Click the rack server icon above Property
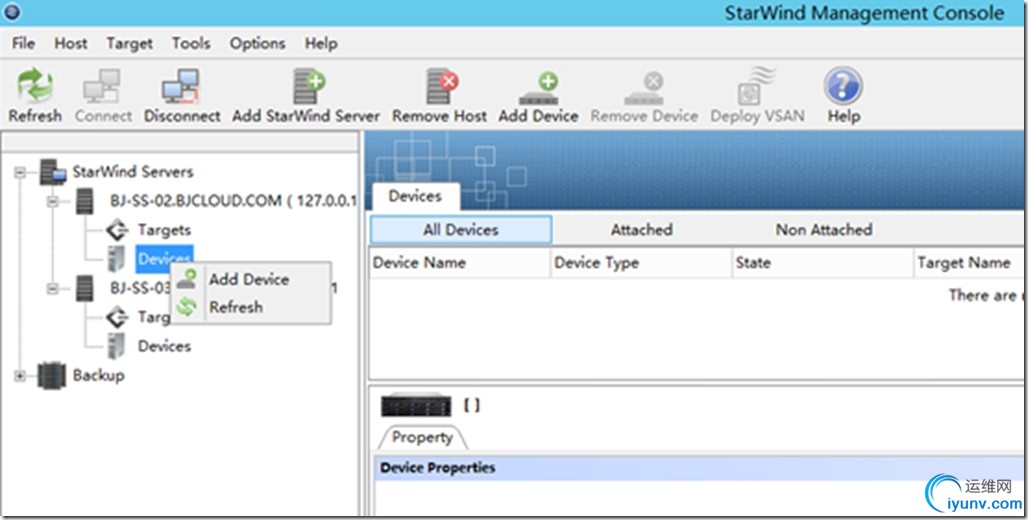This screenshot has height=520, width=1028. [x=416, y=405]
